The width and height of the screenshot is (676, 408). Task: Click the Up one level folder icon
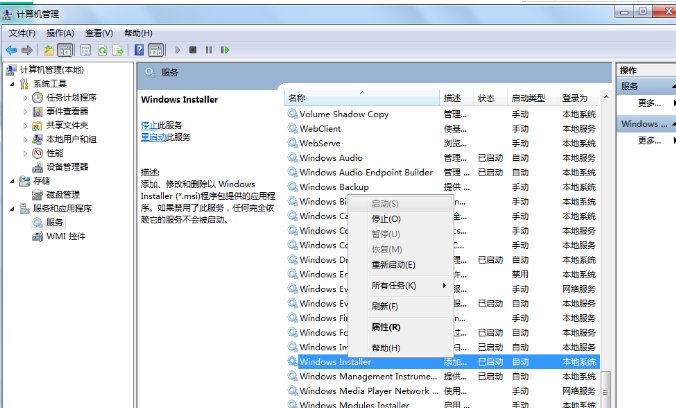click(x=49, y=50)
